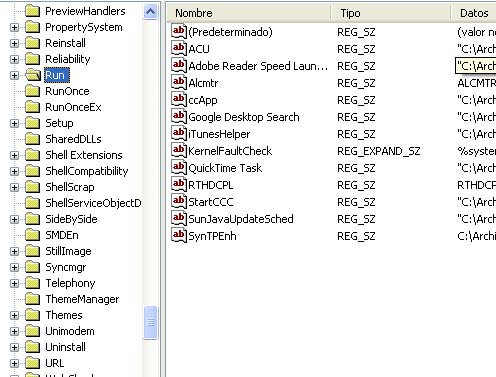This screenshot has width=496, height=377.
Task: Select the SynTPEnh value name
Action: point(212,236)
